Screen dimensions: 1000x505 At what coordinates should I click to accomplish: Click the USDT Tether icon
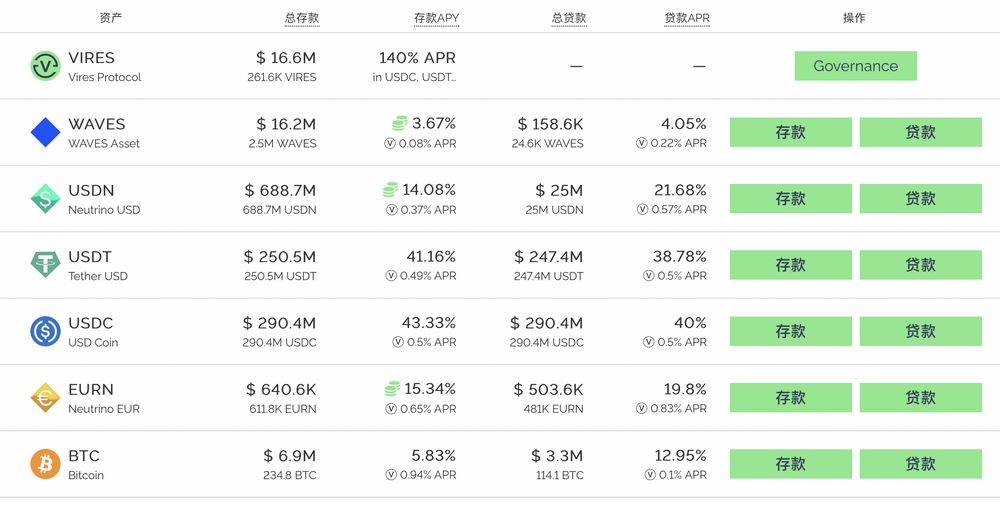[46, 265]
